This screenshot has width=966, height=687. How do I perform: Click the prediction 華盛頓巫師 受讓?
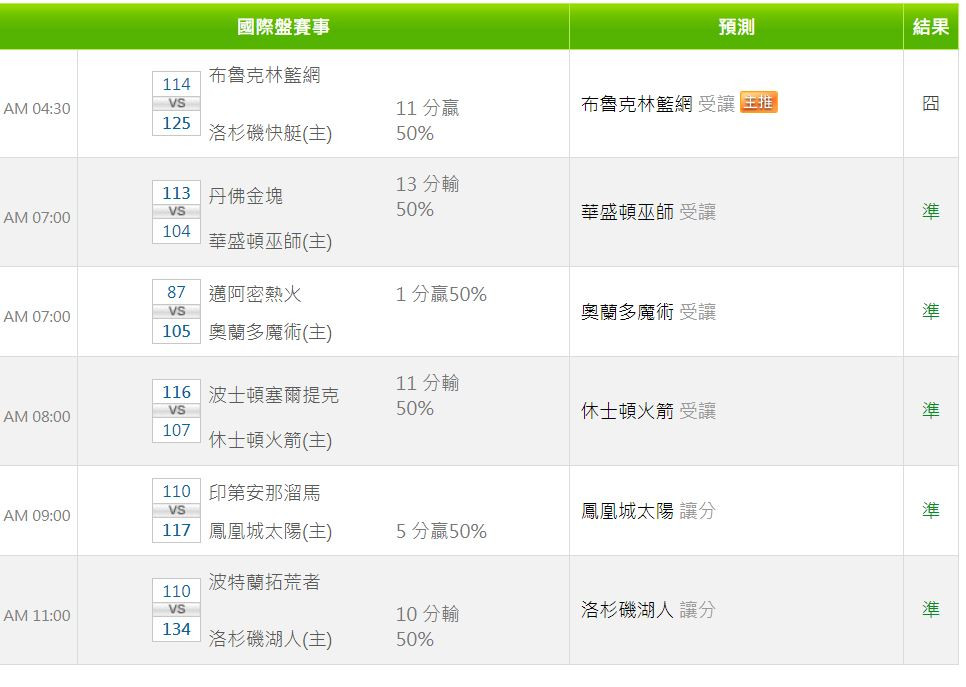click(649, 212)
